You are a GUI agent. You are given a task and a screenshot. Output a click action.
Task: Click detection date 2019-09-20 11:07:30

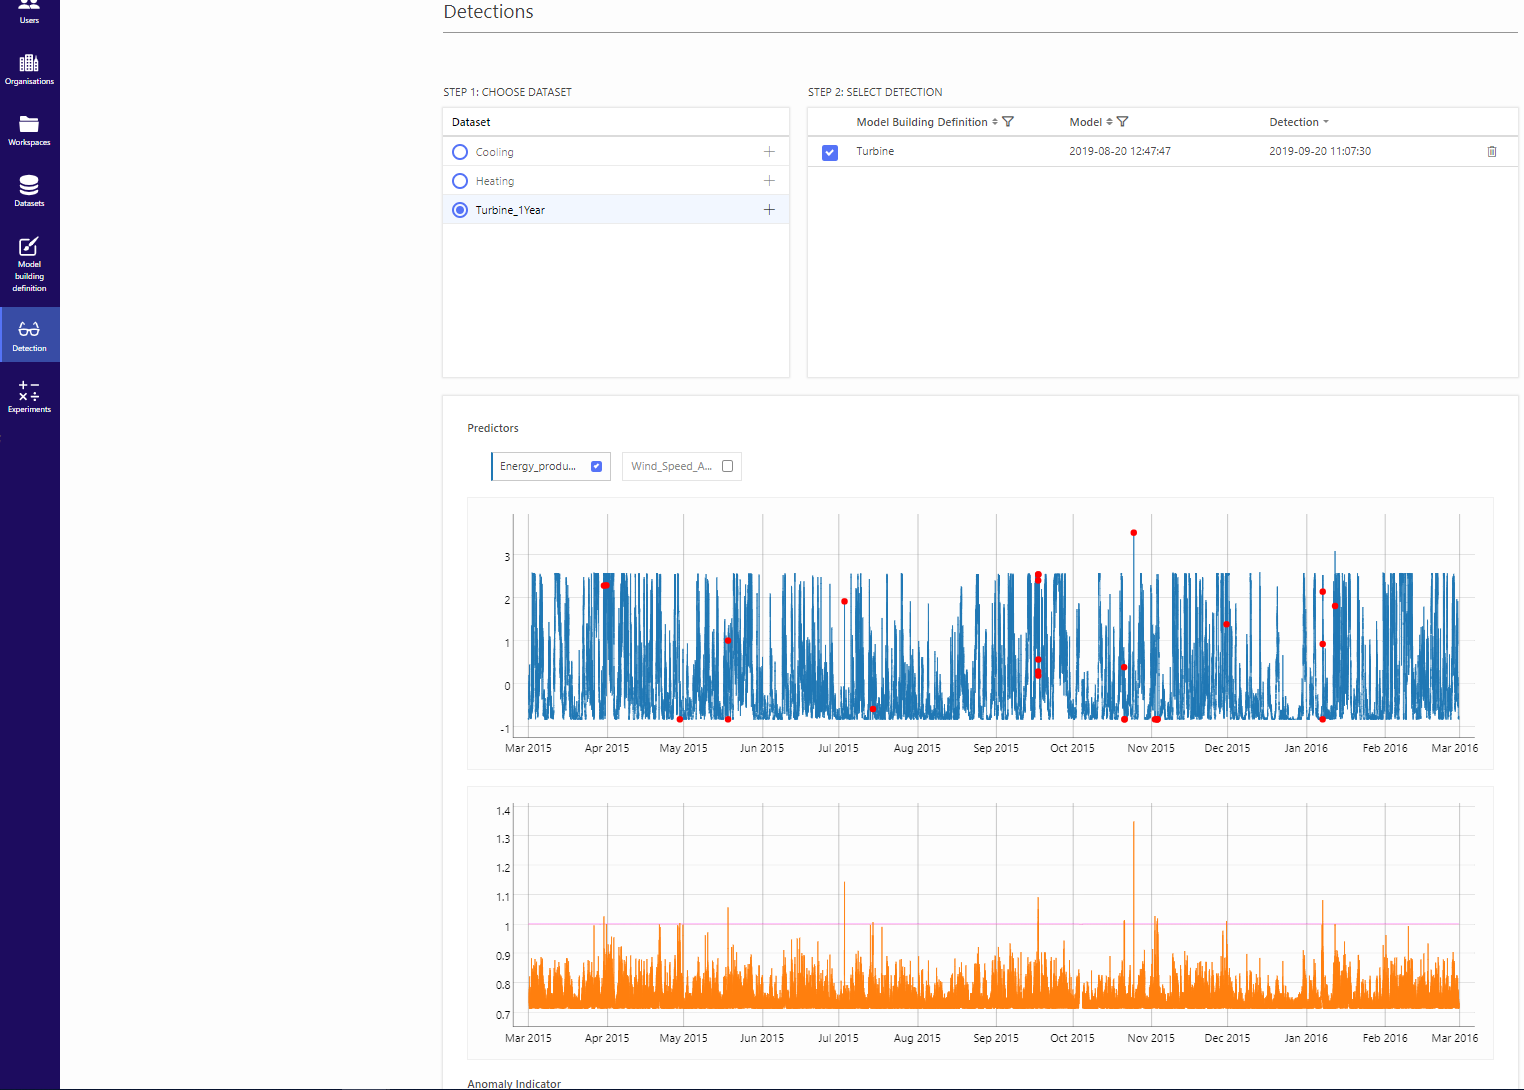[x=1320, y=152]
